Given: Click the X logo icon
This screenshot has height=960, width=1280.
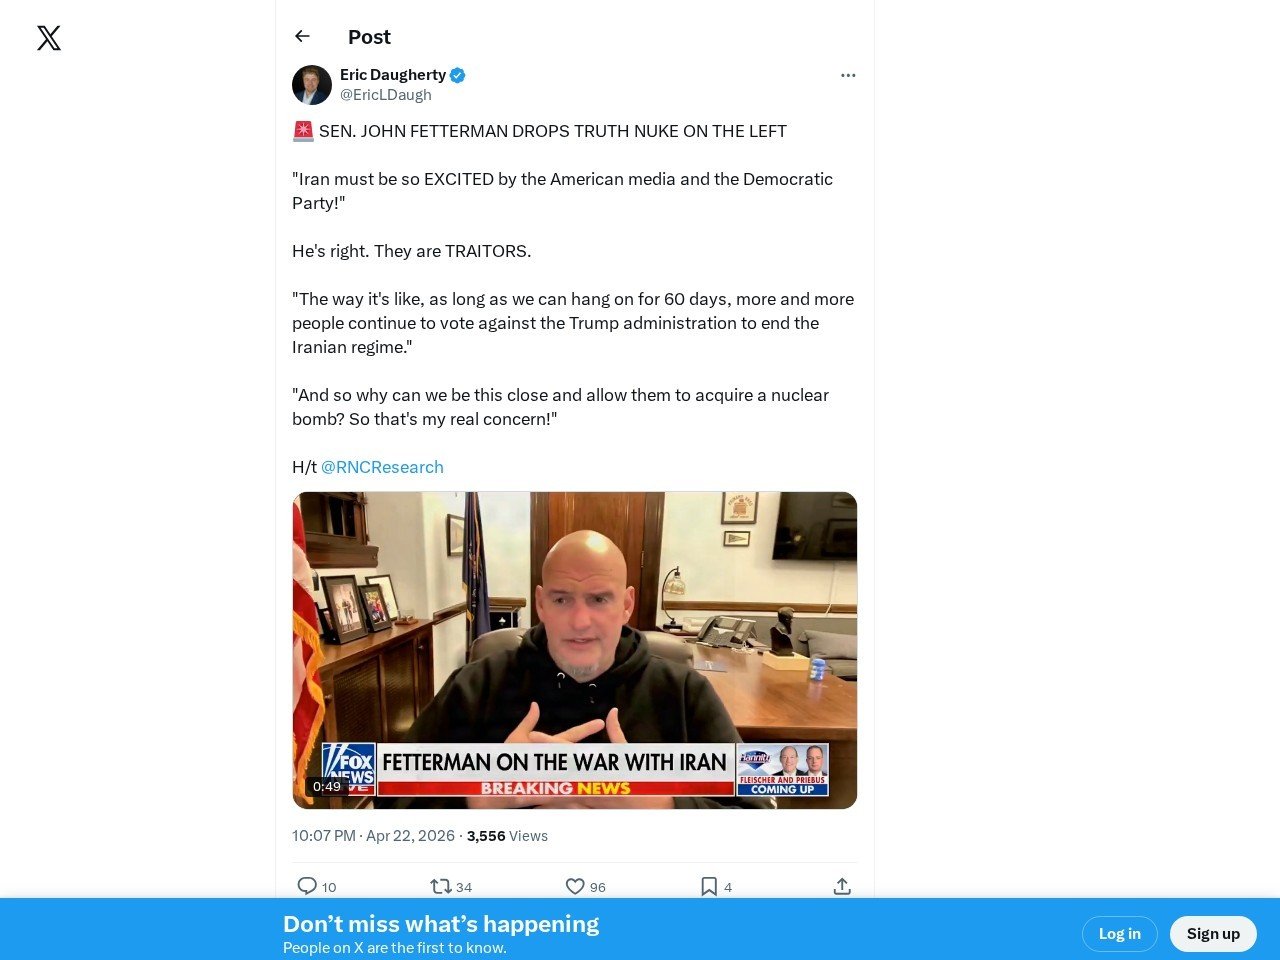Looking at the screenshot, I should (x=49, y=38).
